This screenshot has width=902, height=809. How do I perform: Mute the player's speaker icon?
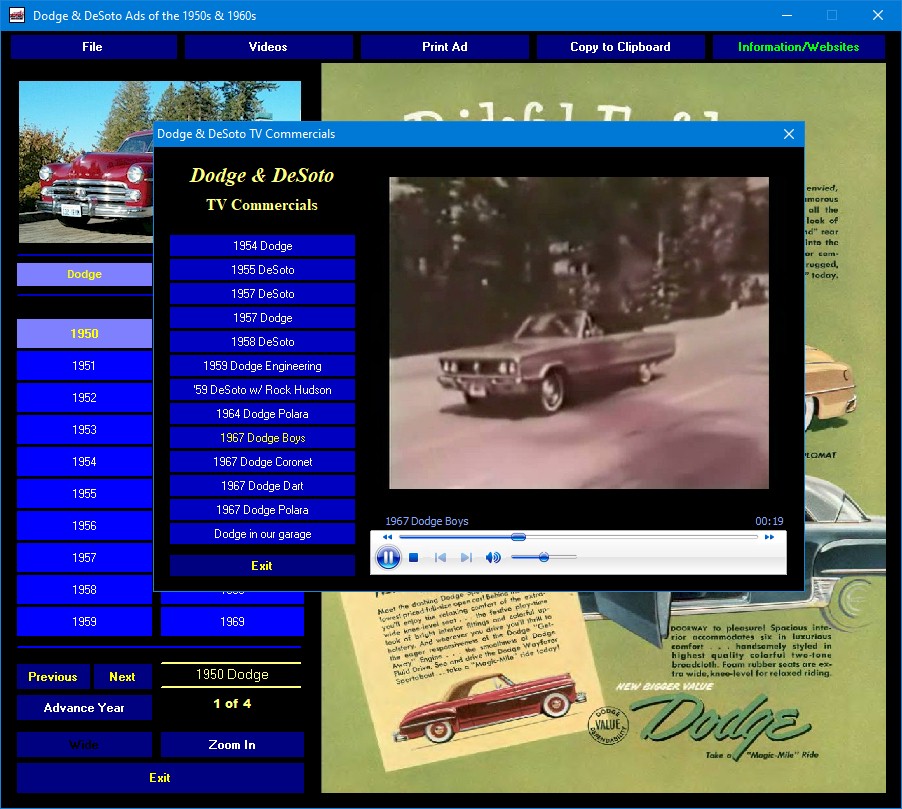[493, 558]
